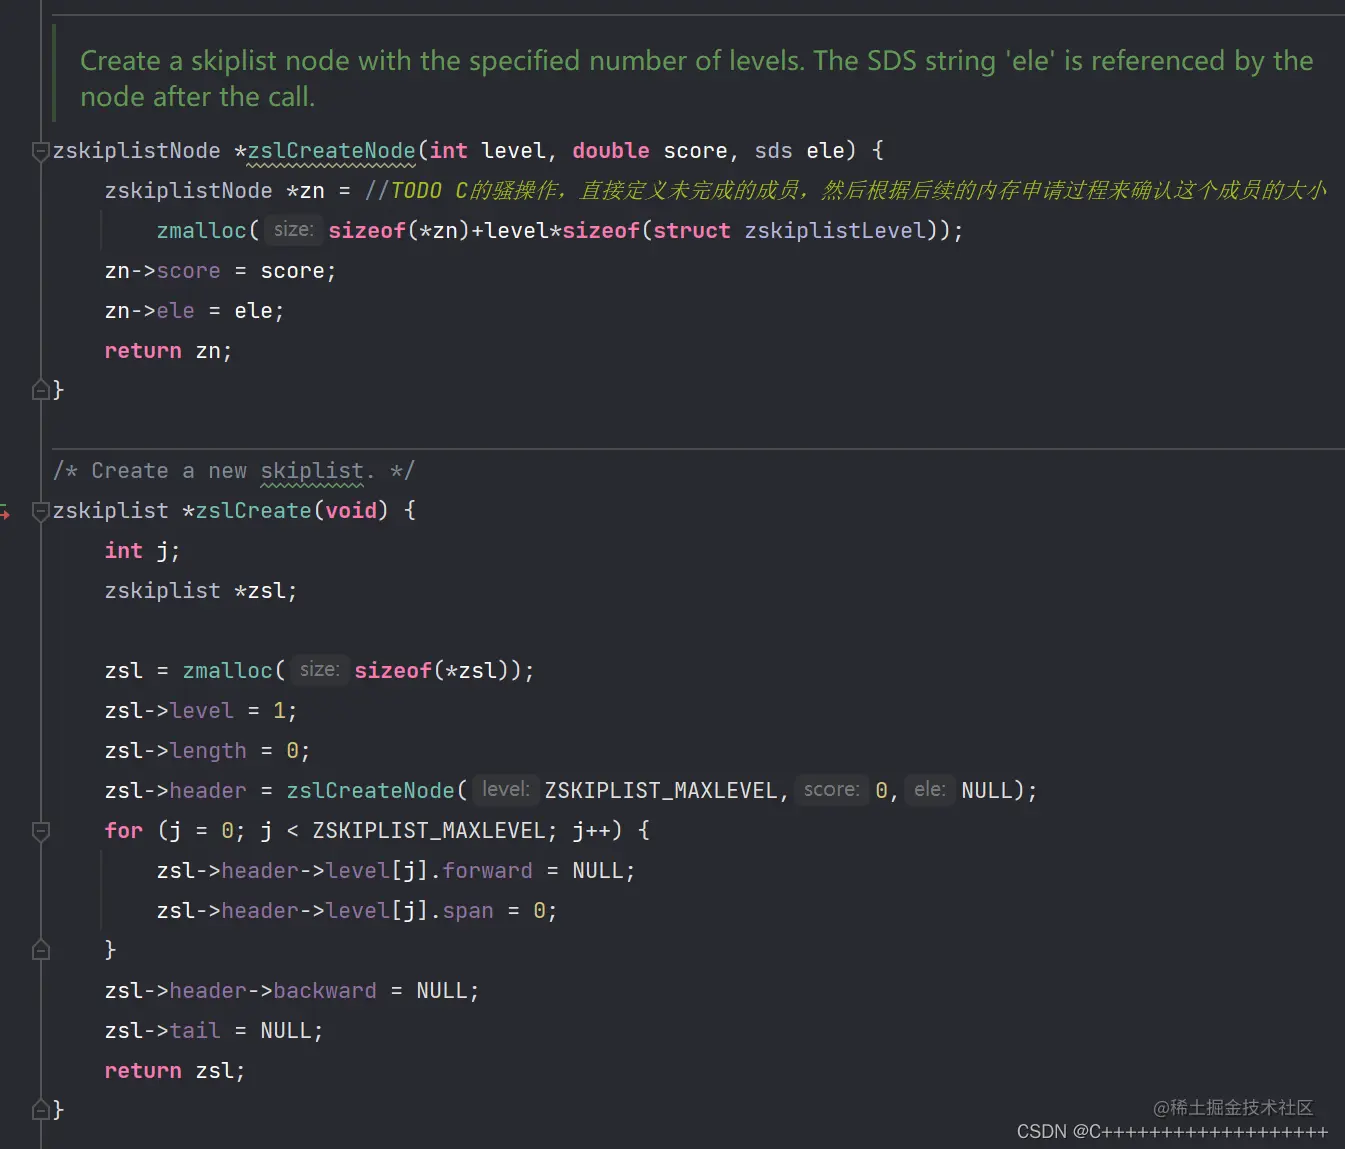The width and height of the screenshot is (1345, 1149).
Task: Click the 'span' field in loop body
Action: 468,911
